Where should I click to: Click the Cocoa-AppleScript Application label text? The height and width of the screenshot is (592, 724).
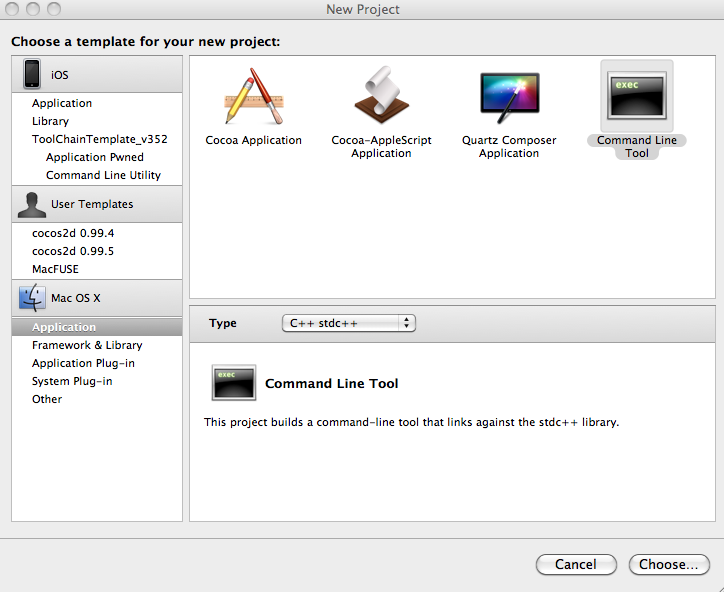click(381, 146)
